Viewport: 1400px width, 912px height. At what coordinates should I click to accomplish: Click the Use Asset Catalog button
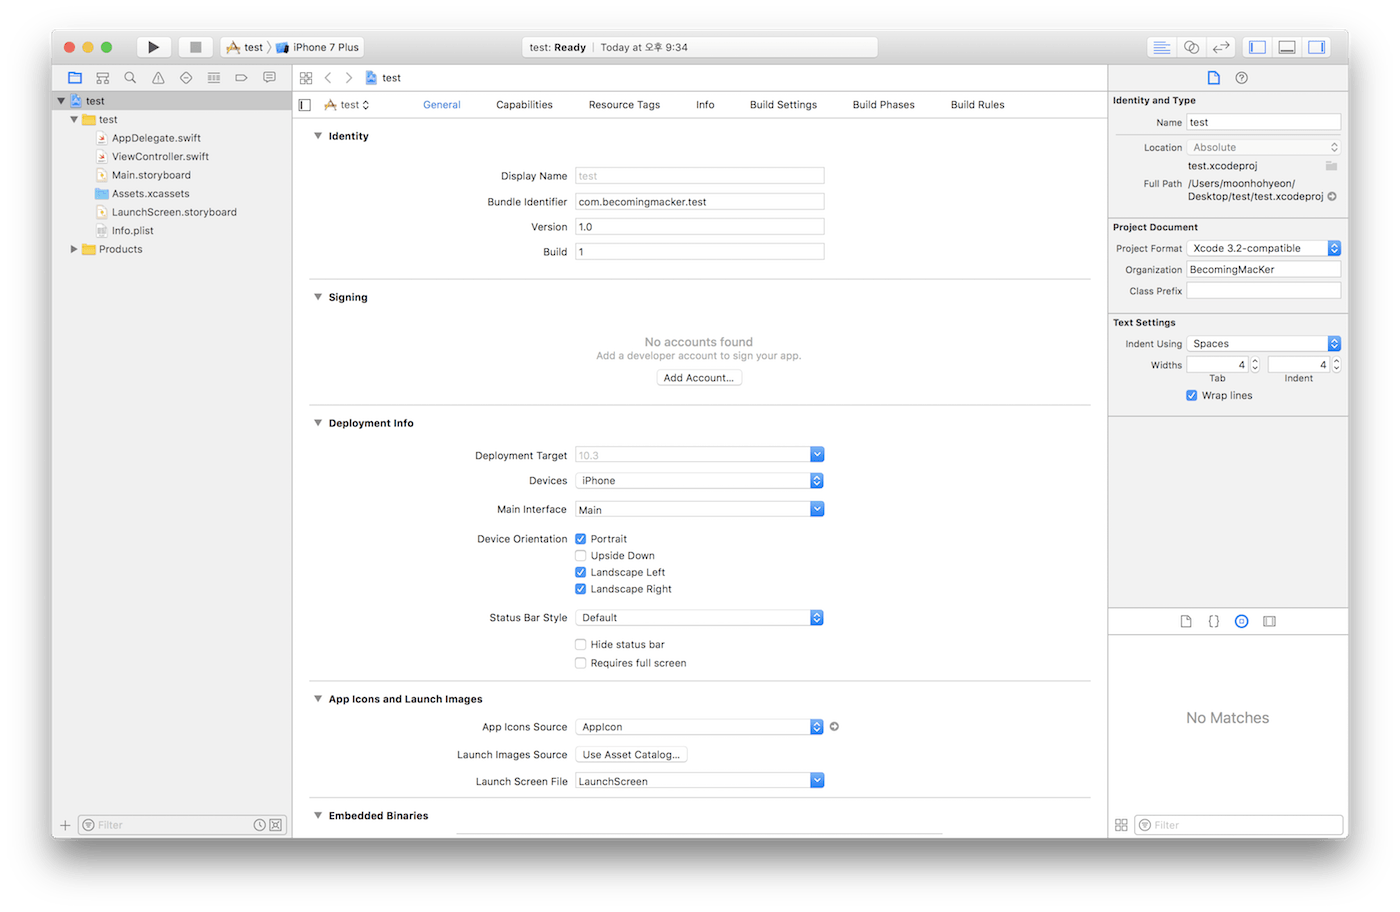coord(630,754)
